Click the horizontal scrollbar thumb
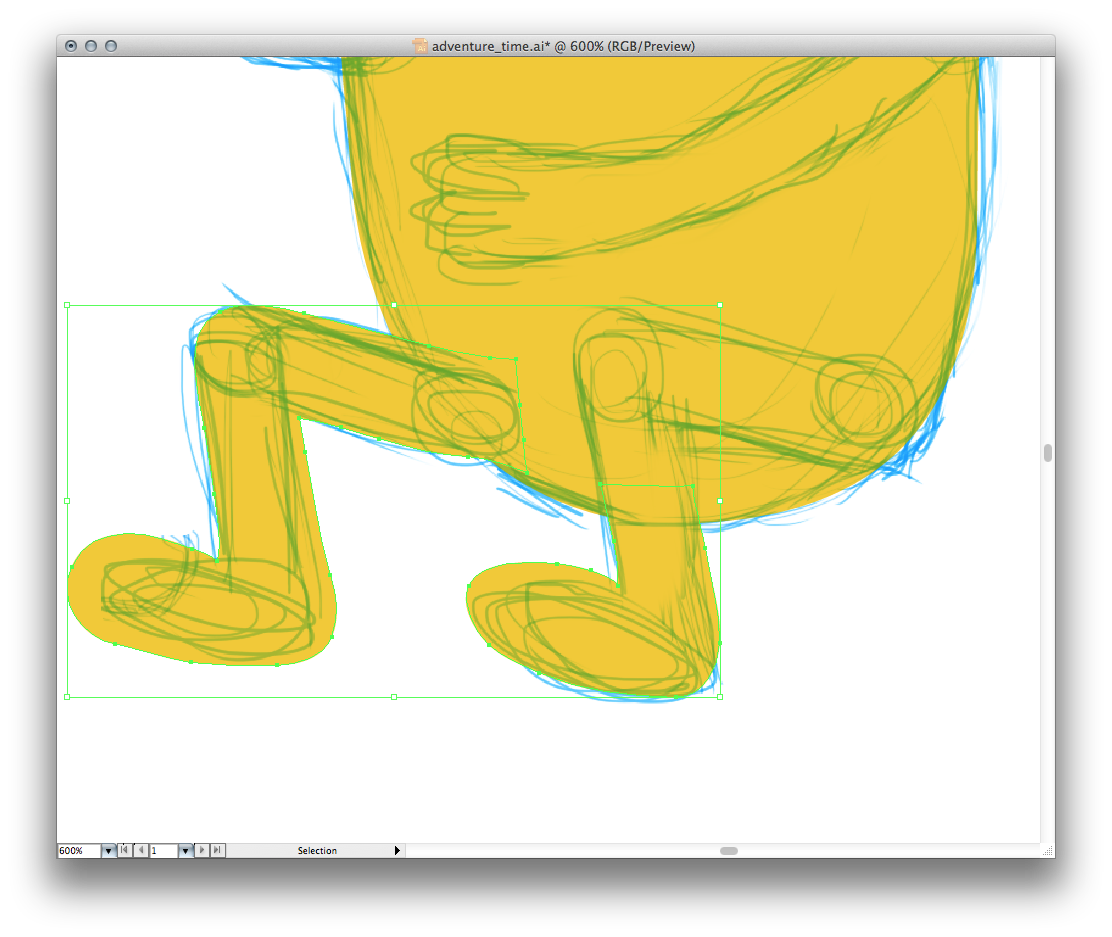Viewport: 1112px width, 937px height. [729, 851]
